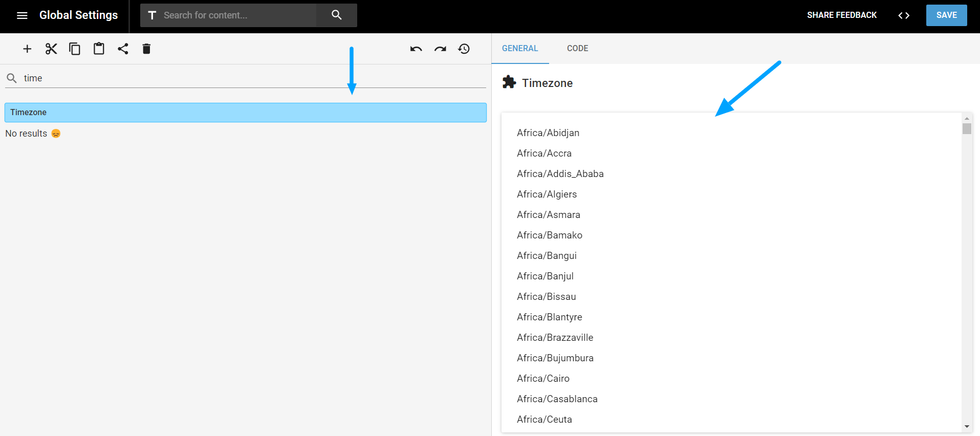The height and width of the screenshot is (436, 980).
Task: Redo the last undone change
Action: click(x=440, y=49)
